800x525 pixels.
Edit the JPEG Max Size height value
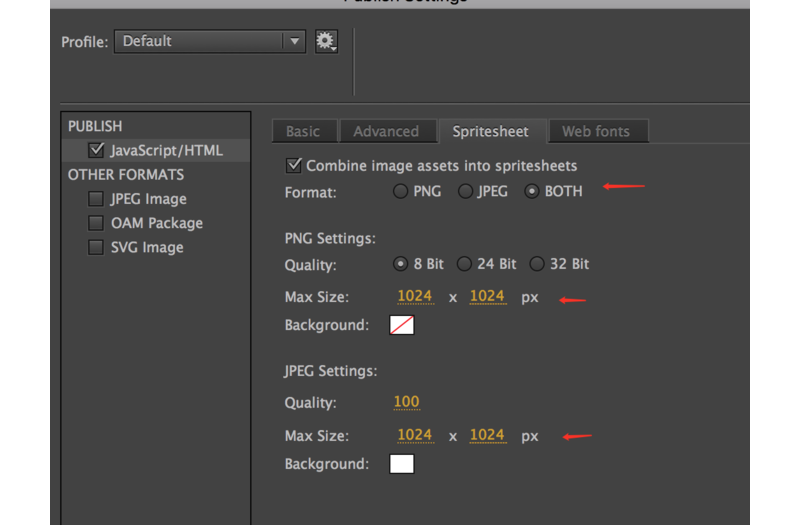coord(488,435)
